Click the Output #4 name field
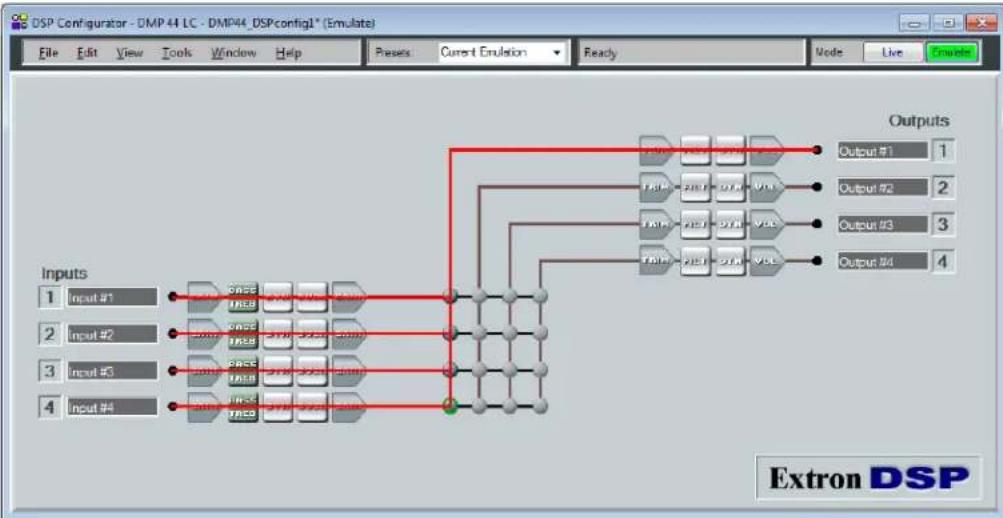The width and height of the screenshot is (1003, 518). click(882, 260)
